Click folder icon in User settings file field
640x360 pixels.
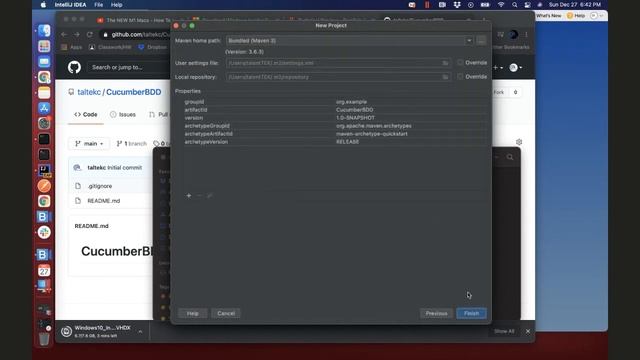click(x=445, y=63)
